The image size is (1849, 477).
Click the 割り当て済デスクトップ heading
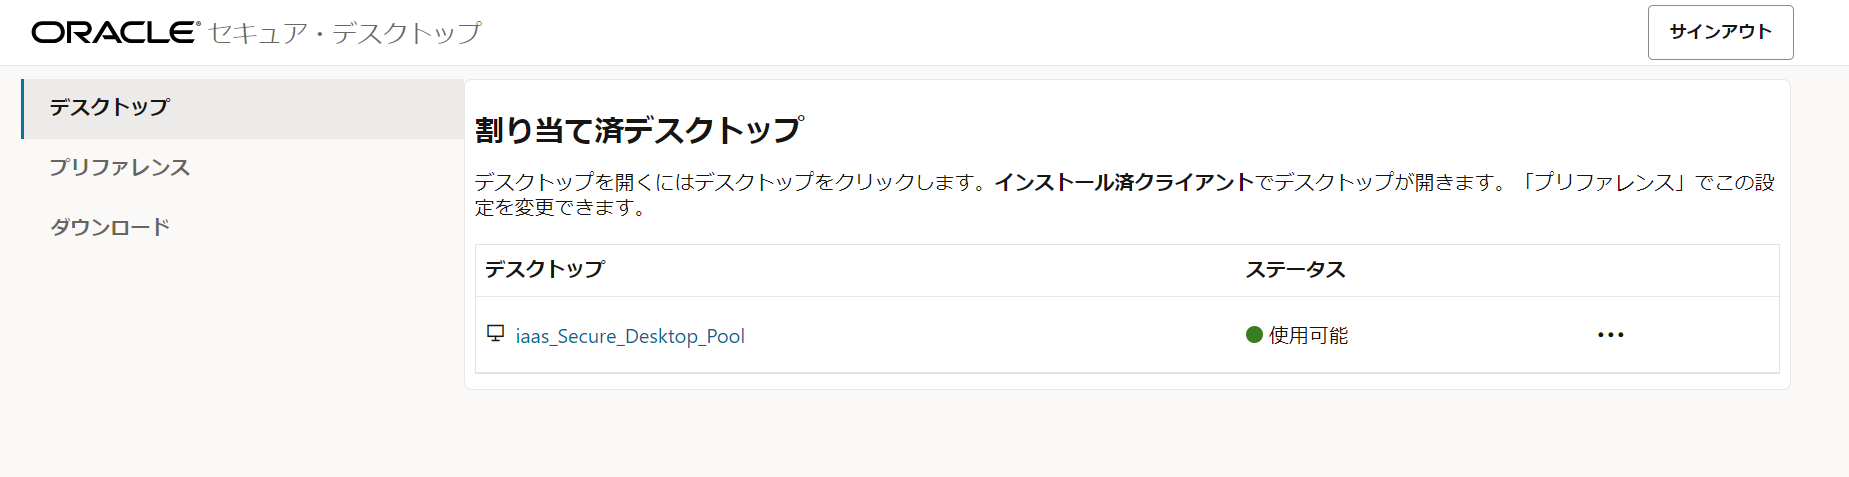pyautogui.click(x=638, y=130)
